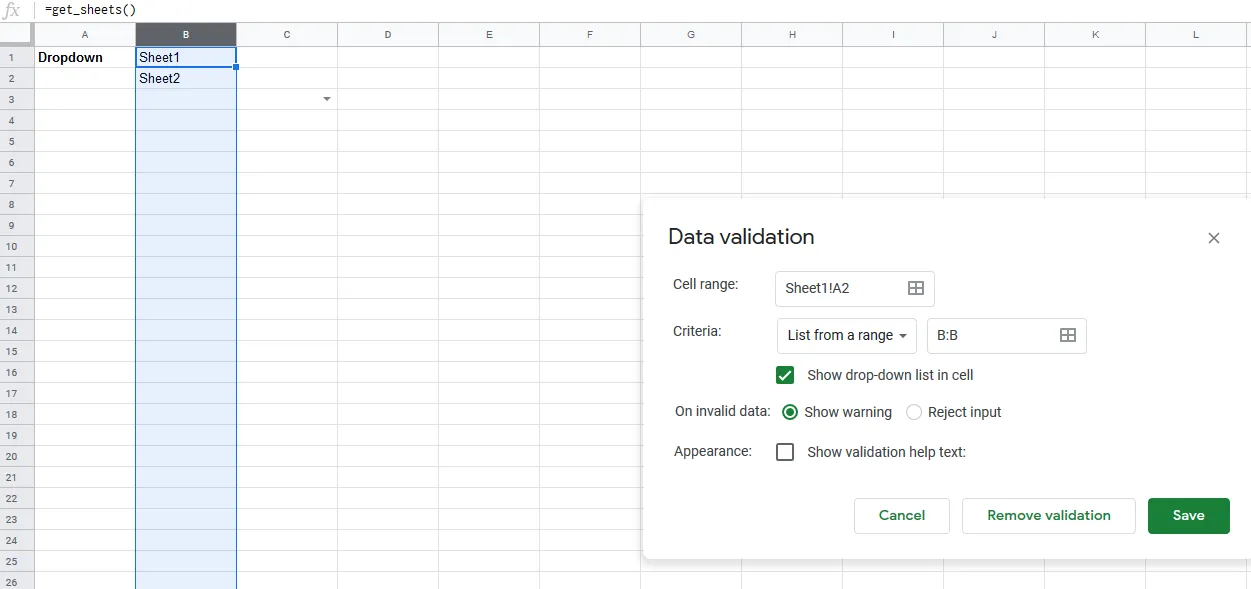Click the blue fill handle on cell B1
The image size is (1251, 589).
[236, 67]
